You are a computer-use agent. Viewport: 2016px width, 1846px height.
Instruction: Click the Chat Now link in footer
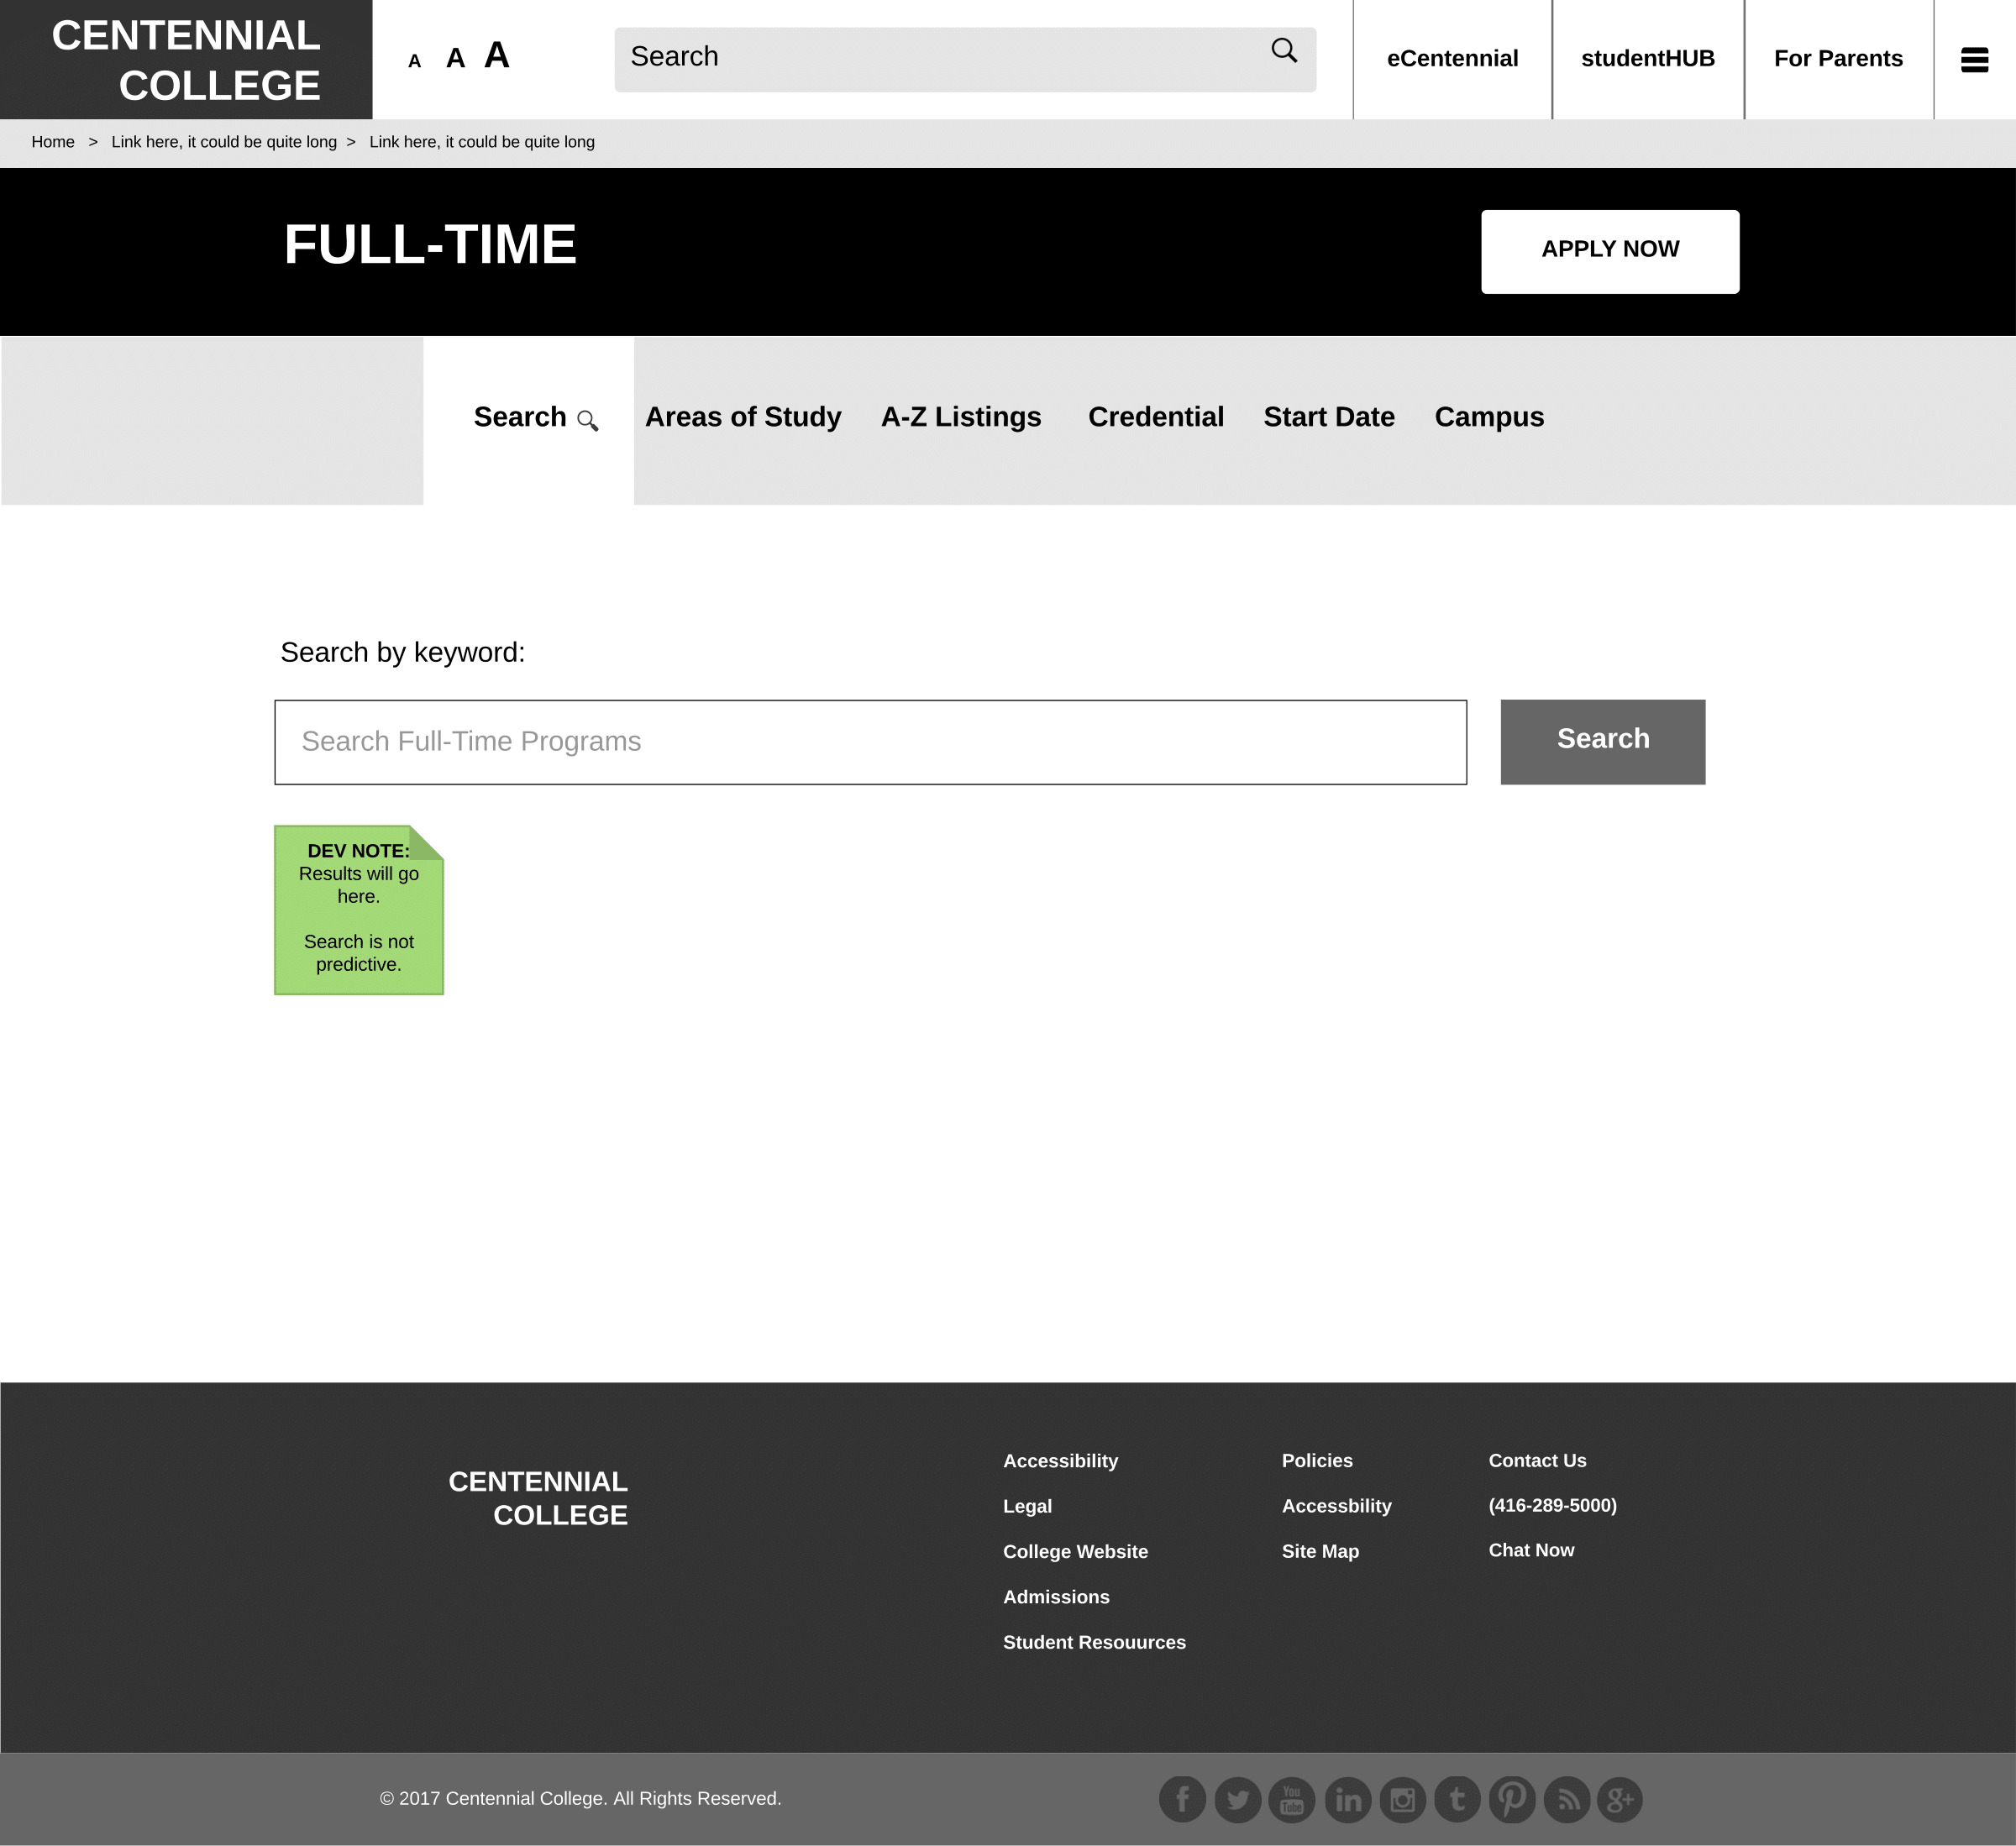pos(1531,1550)
